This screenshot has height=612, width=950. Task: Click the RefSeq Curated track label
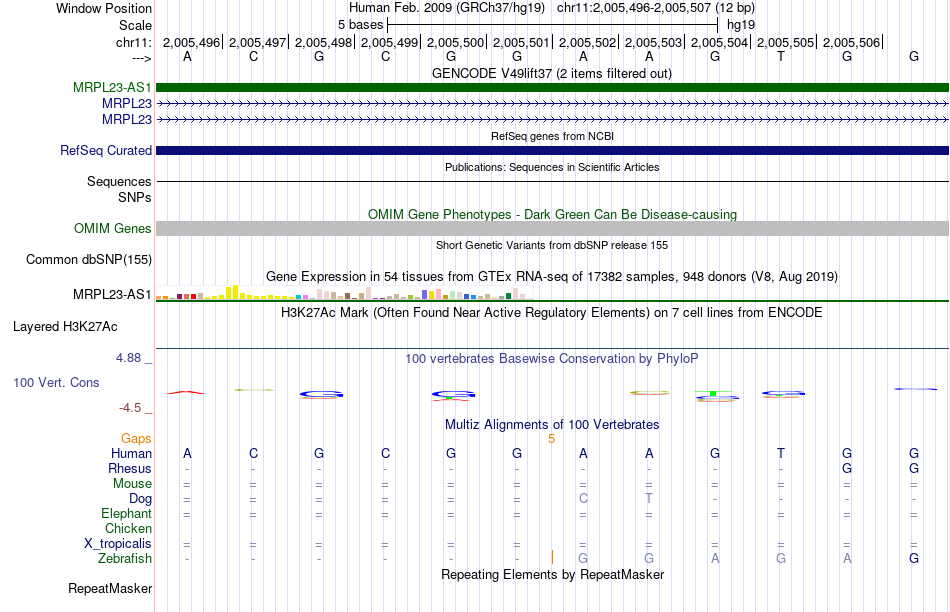click(x=105, y=150)
